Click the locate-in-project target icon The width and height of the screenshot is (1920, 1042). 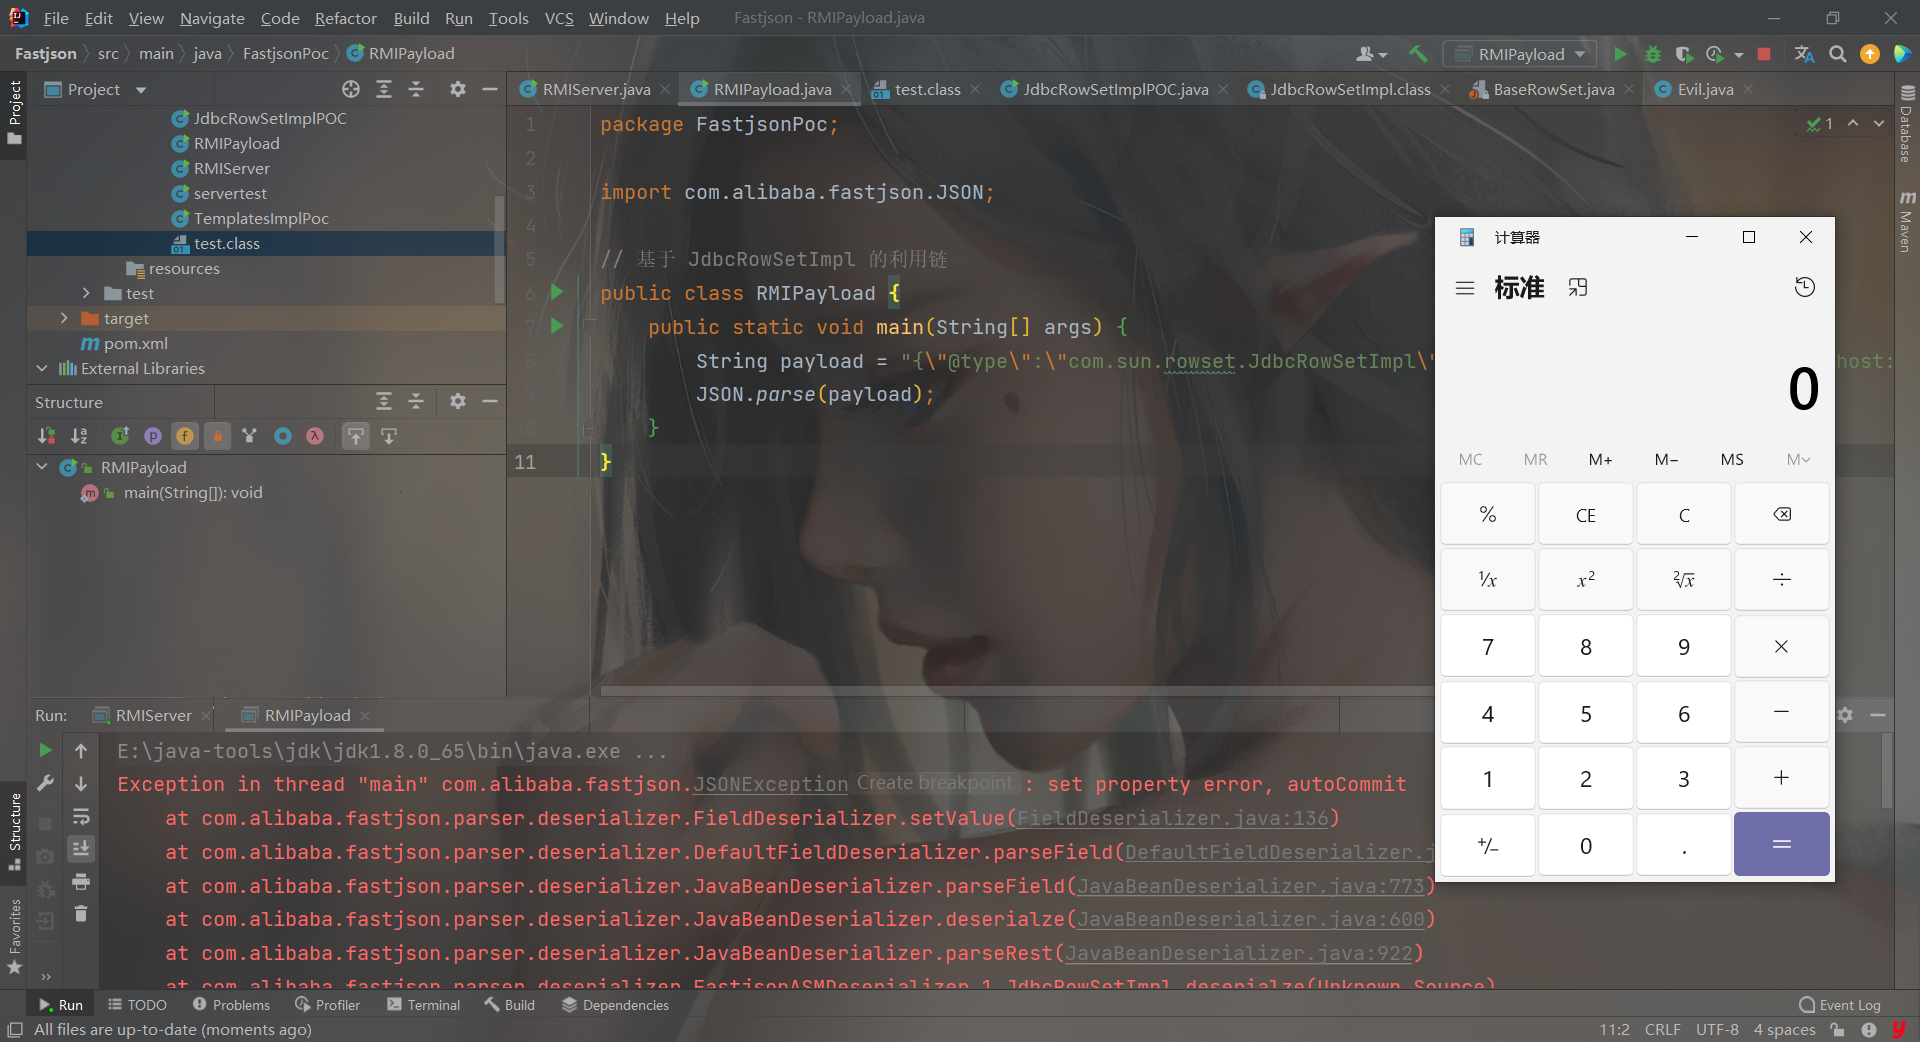[351, 89]
